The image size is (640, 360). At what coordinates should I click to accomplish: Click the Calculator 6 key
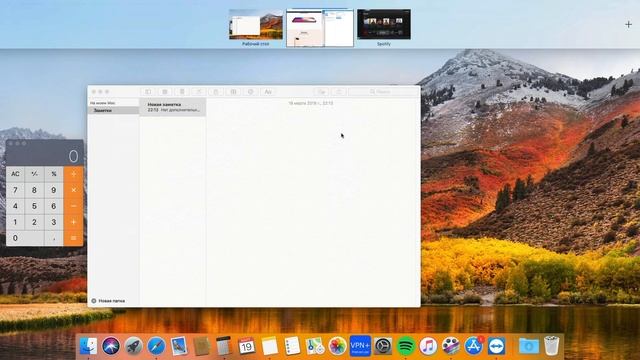pos(53,206)
